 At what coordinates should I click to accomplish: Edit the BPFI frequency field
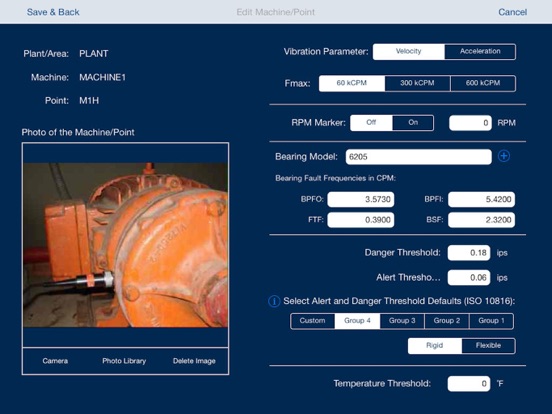[x=482, y=199]
